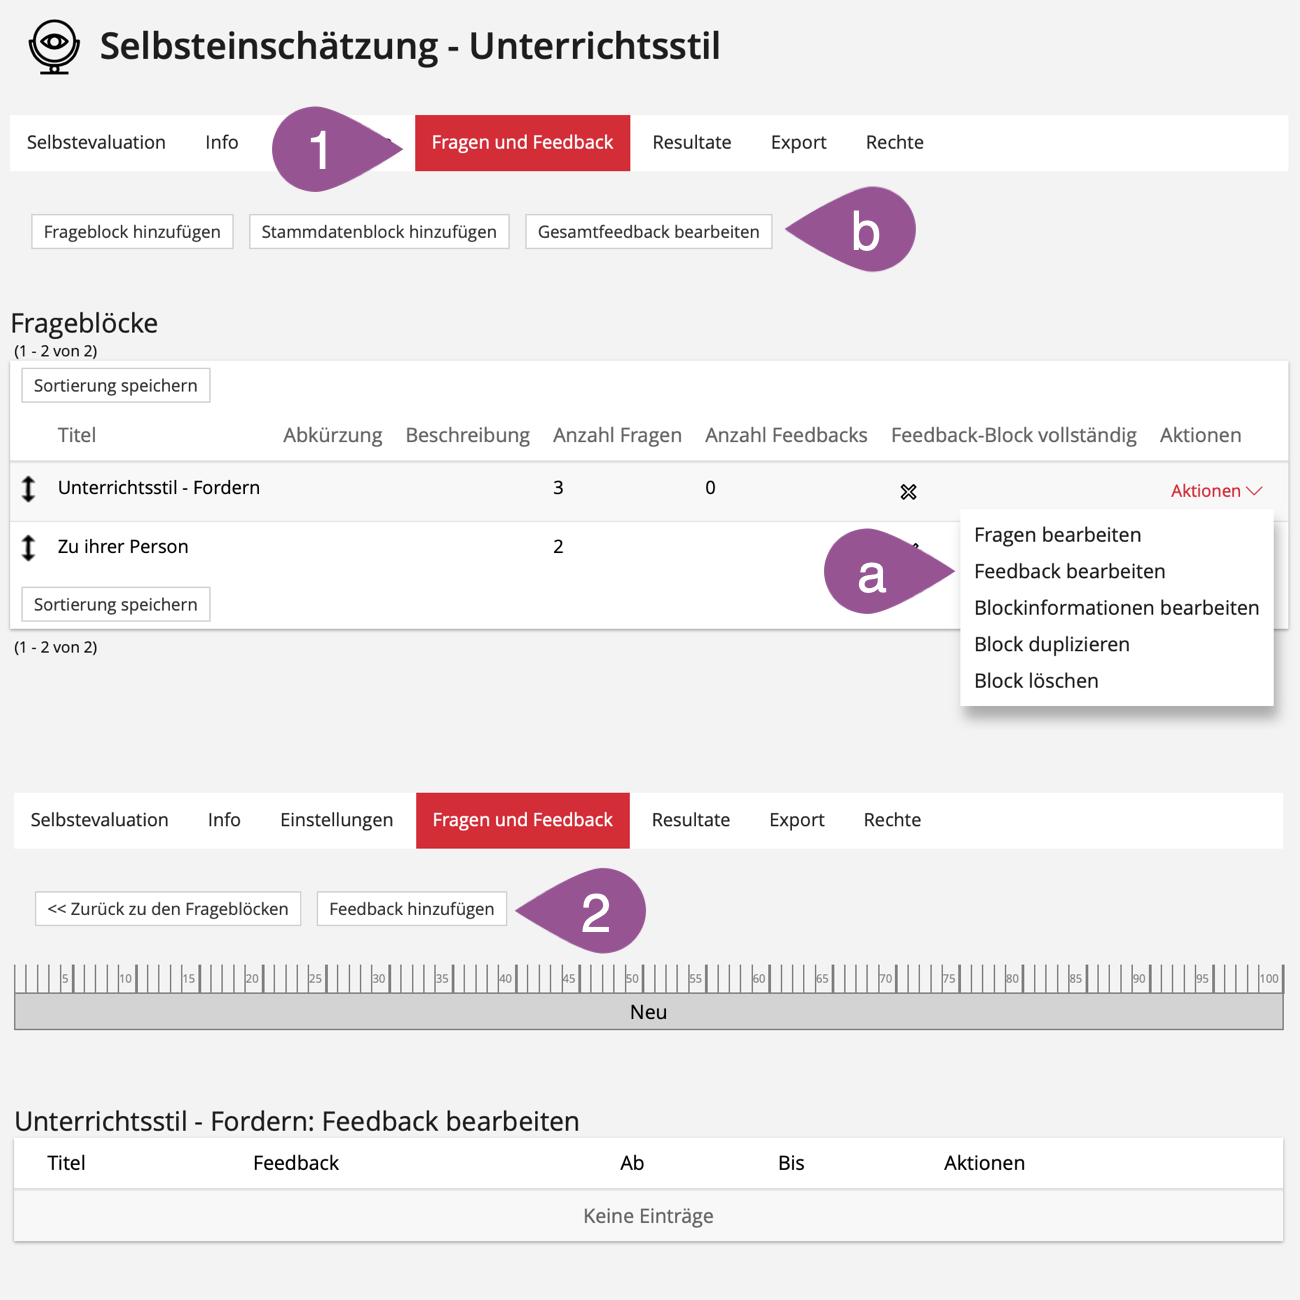Go back via Zurück zu den Frageblöcken
Image resolution: width=1300 pixels, height=1300 pixels.
point(168,909)
